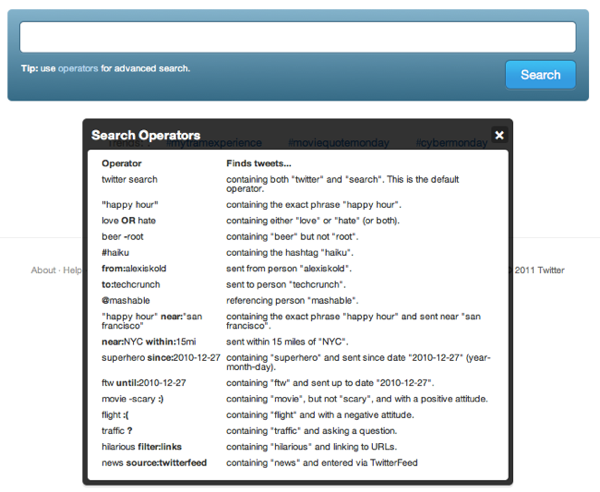
Task: Select the #moviequotemonday trend behind dialog
Action: pyautogui.click(x=338, y=143)
